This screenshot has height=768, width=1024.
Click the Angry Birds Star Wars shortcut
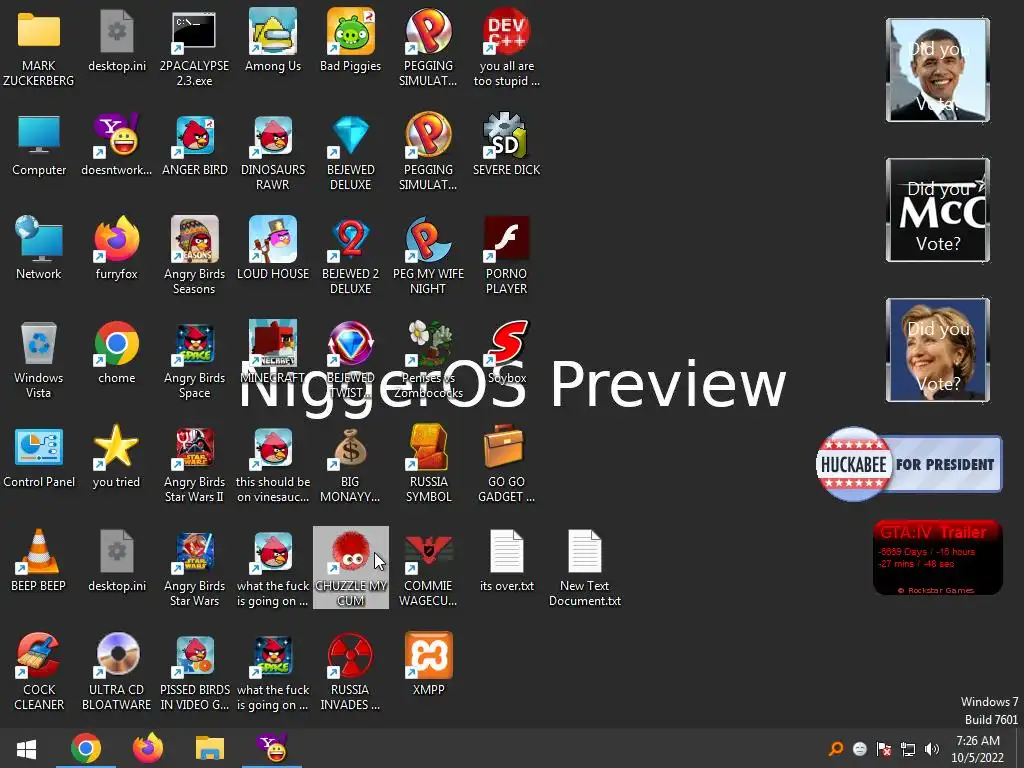click(195, 552)
